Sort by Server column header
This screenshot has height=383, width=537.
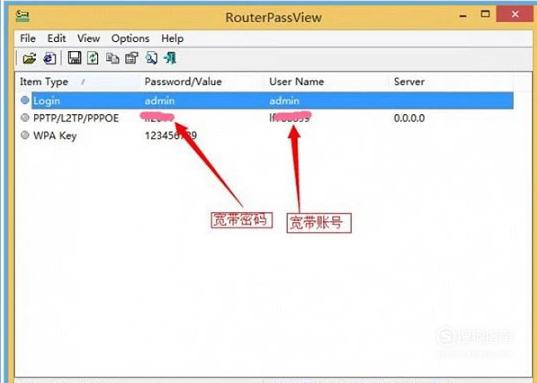point(451,82)
